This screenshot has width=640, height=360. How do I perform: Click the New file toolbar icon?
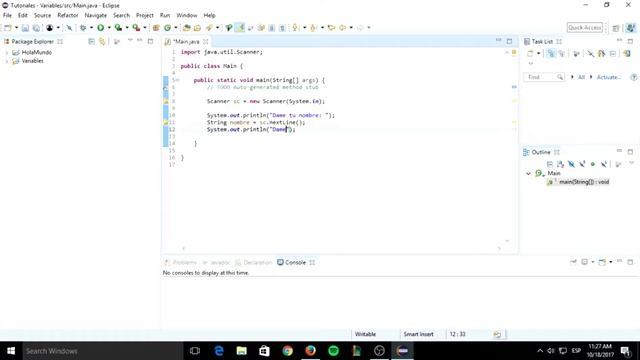click(x=8, y=28)
